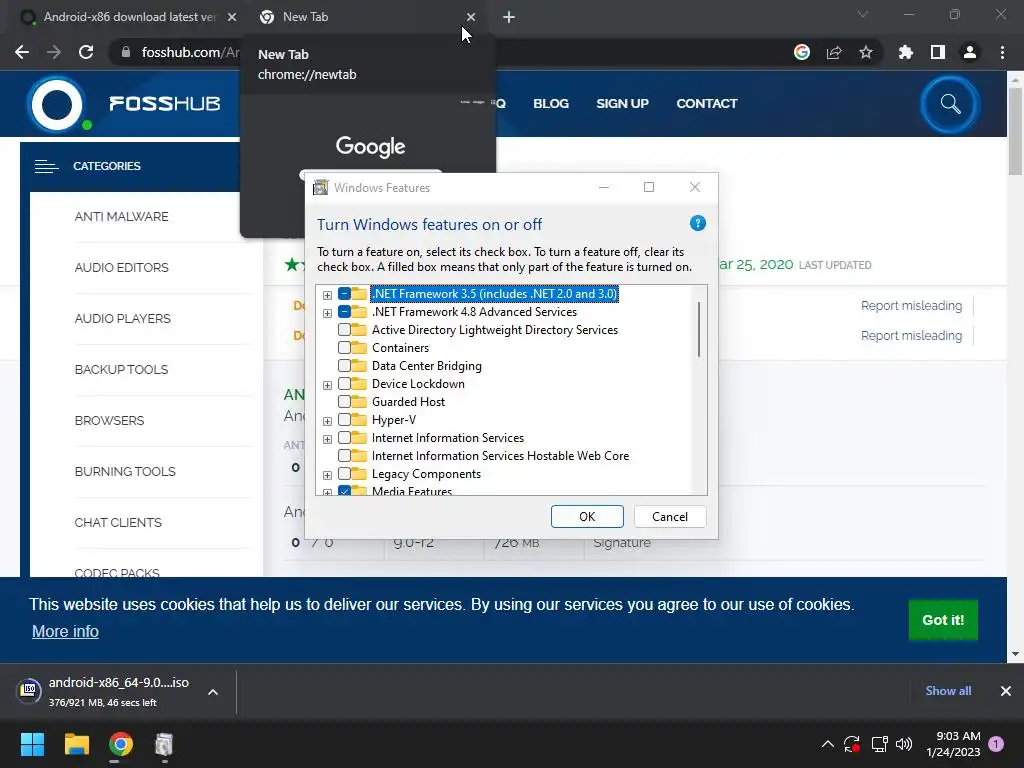Open the Google account icon in toolbar
Screen dimensions: 1024x768
tap(802, 52)
